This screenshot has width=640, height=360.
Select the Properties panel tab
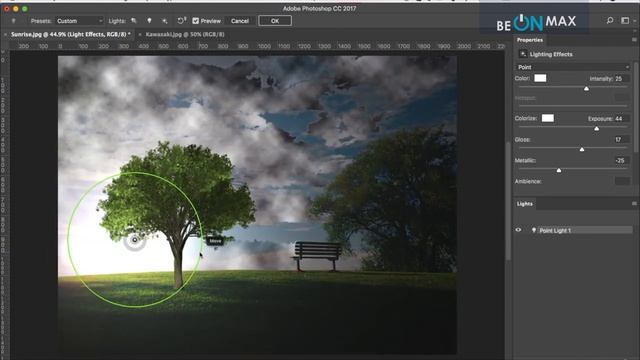point(530,40)
